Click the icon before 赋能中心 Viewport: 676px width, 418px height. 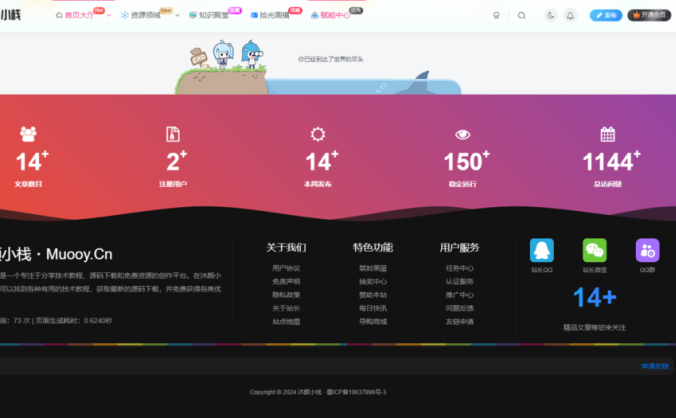(315, 15)
